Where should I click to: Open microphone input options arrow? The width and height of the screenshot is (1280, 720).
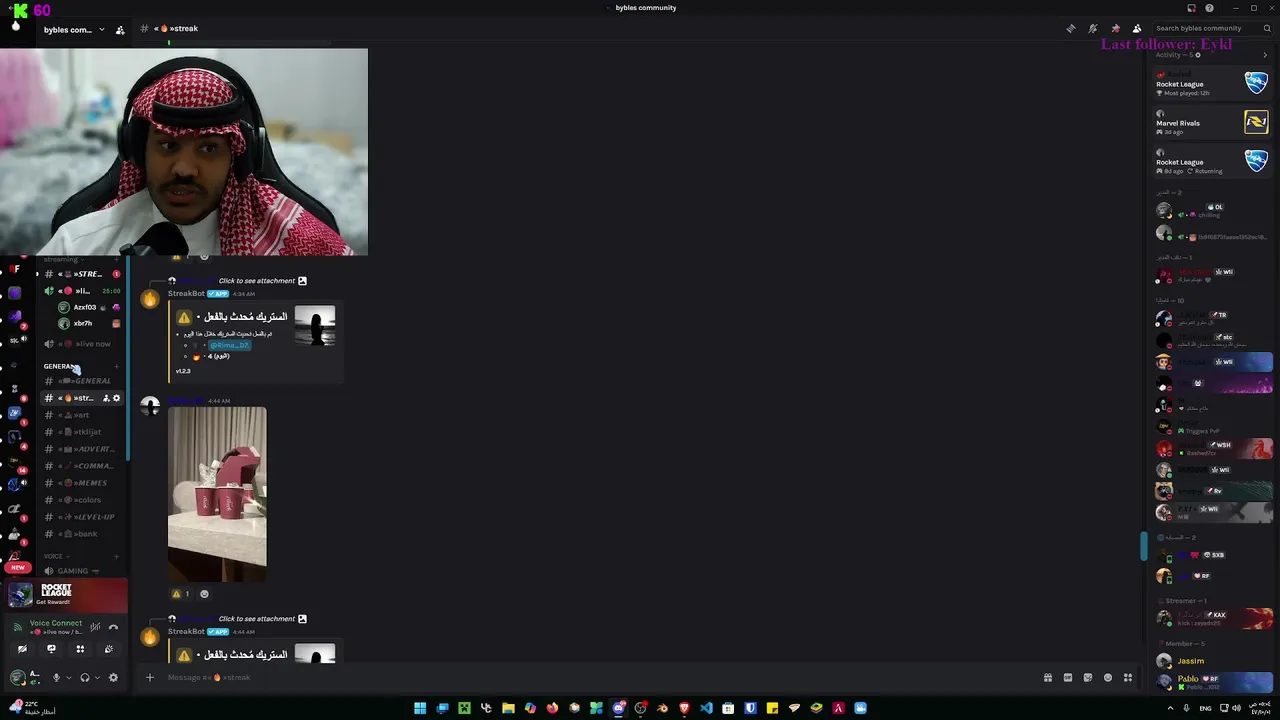[68, 677]
